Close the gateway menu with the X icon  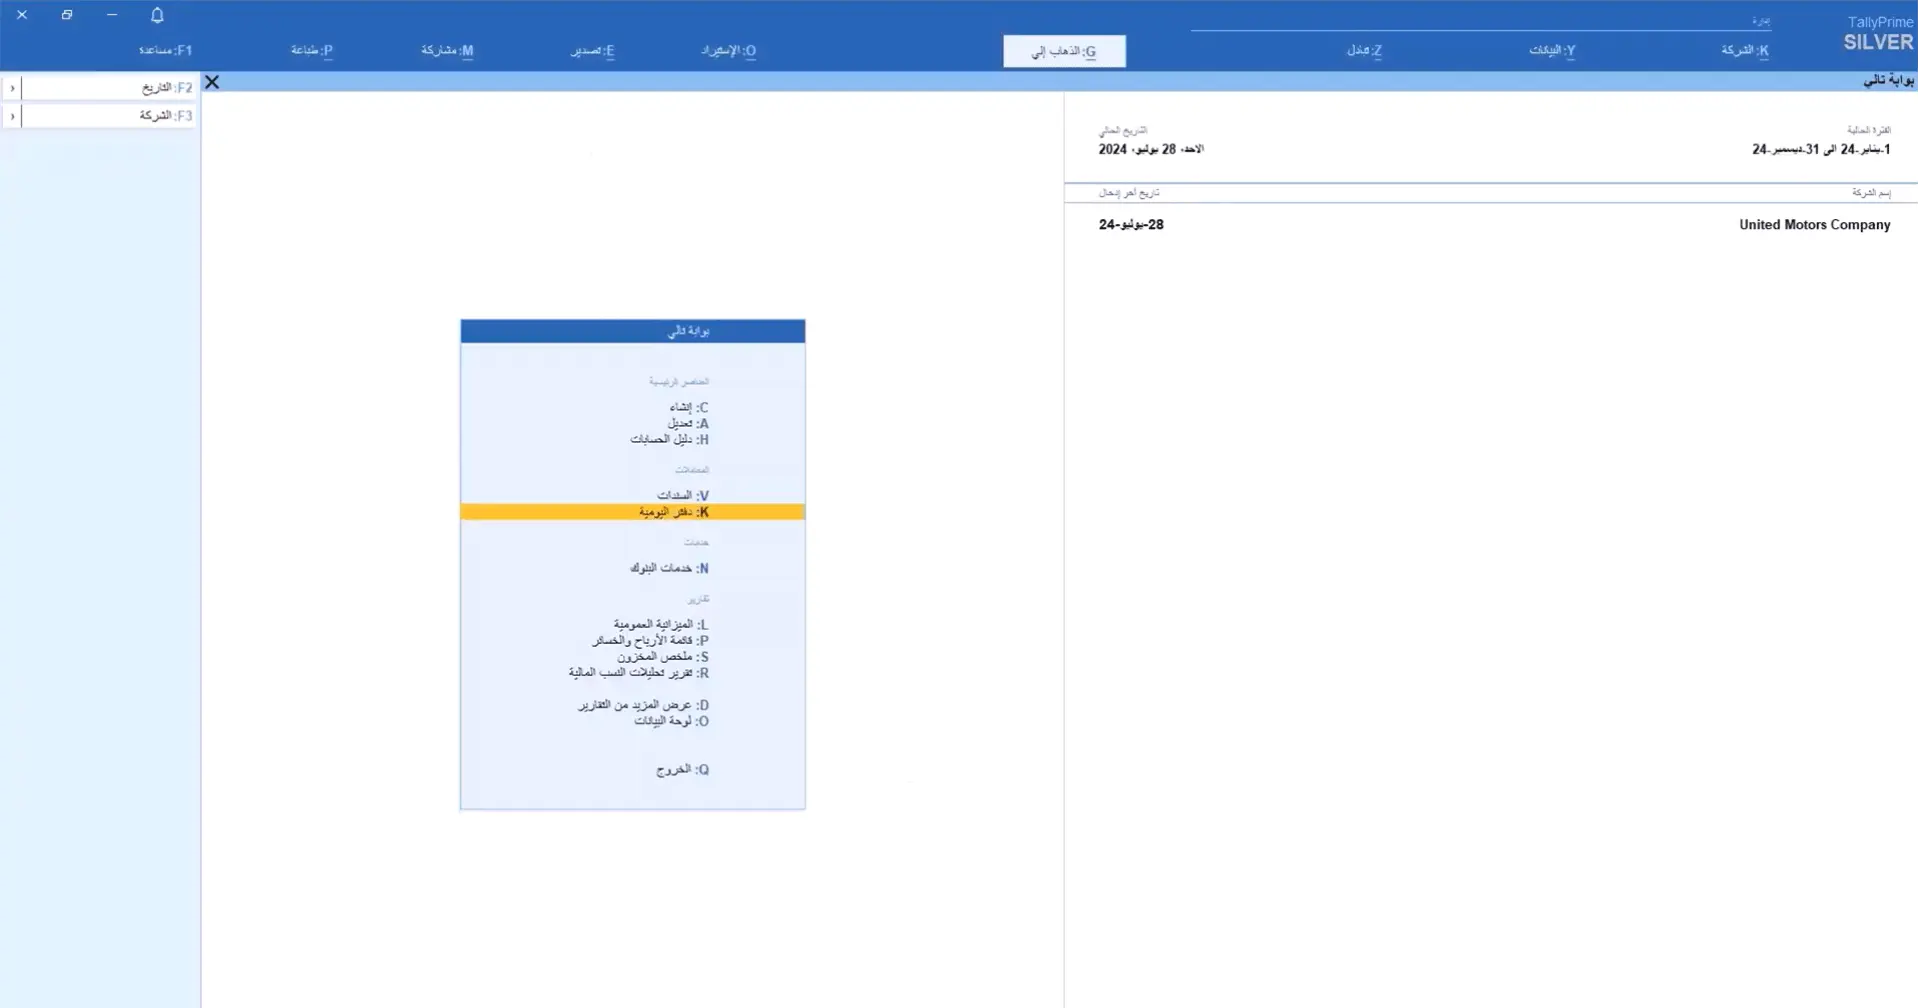pos(211,82)
